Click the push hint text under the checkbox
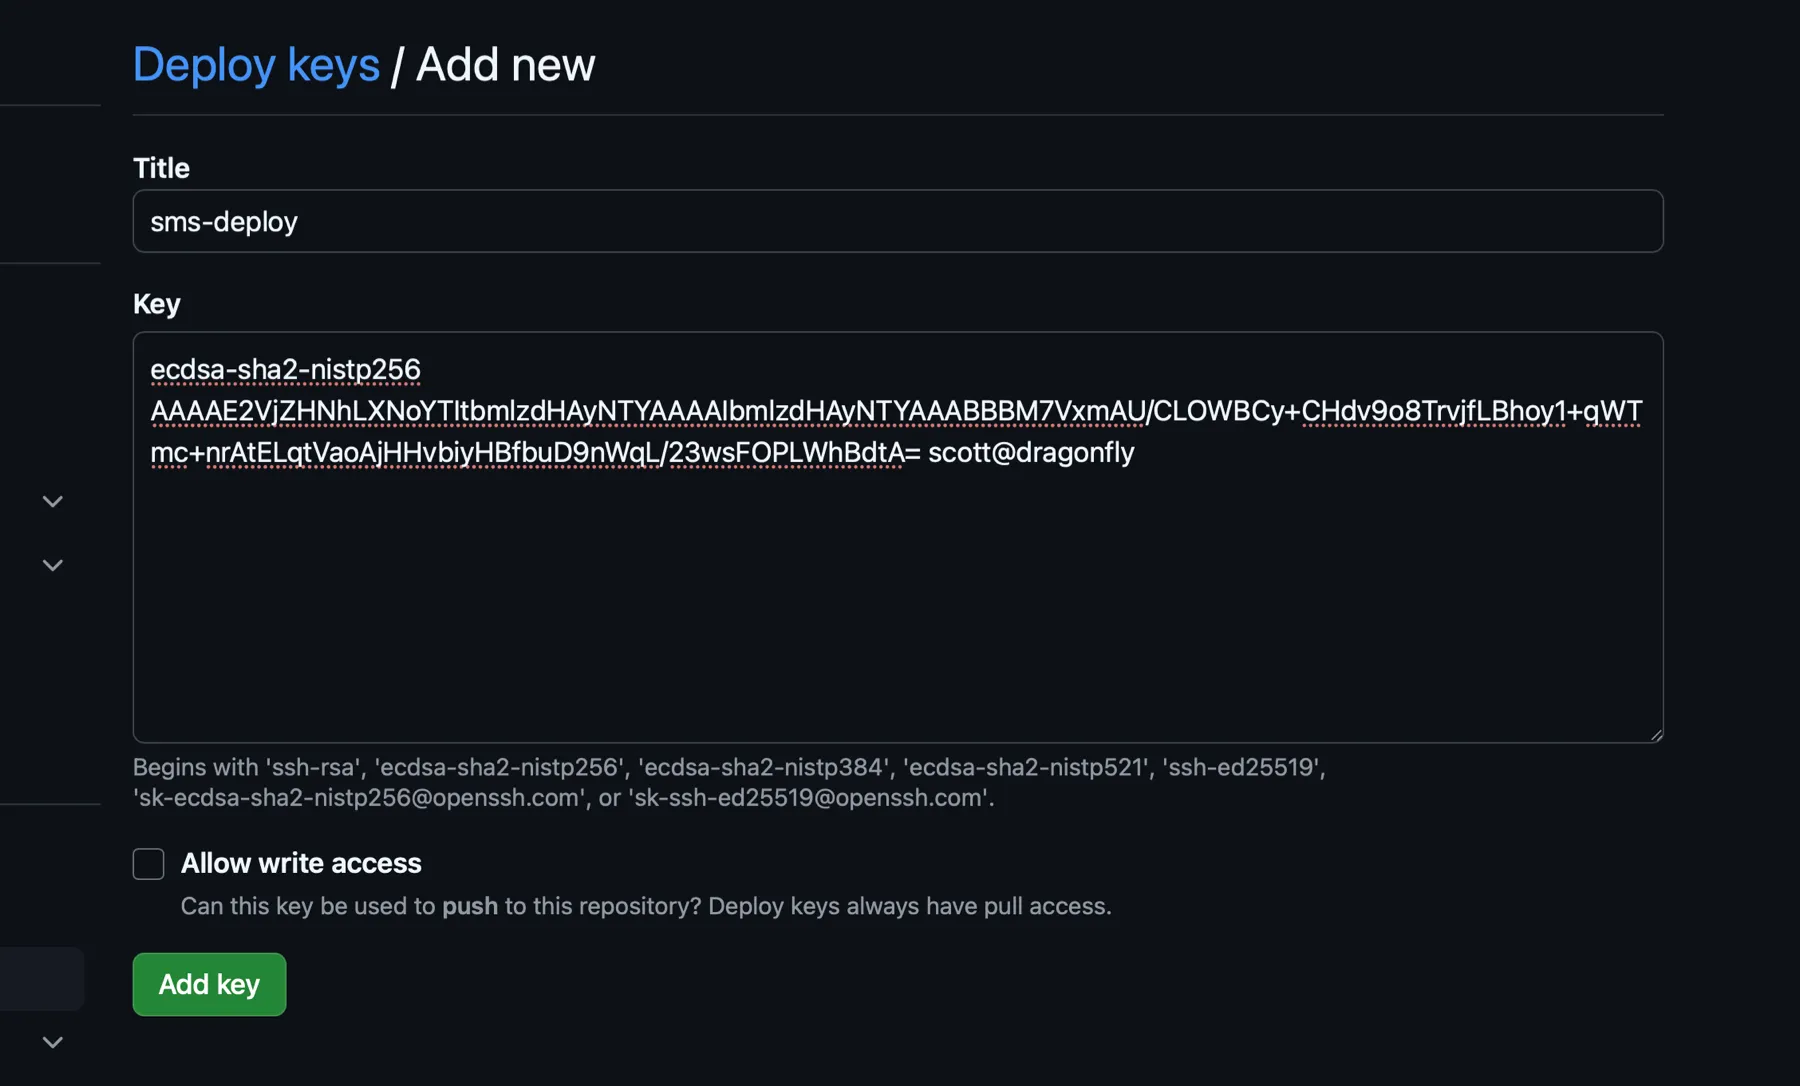 pos(470,906)
